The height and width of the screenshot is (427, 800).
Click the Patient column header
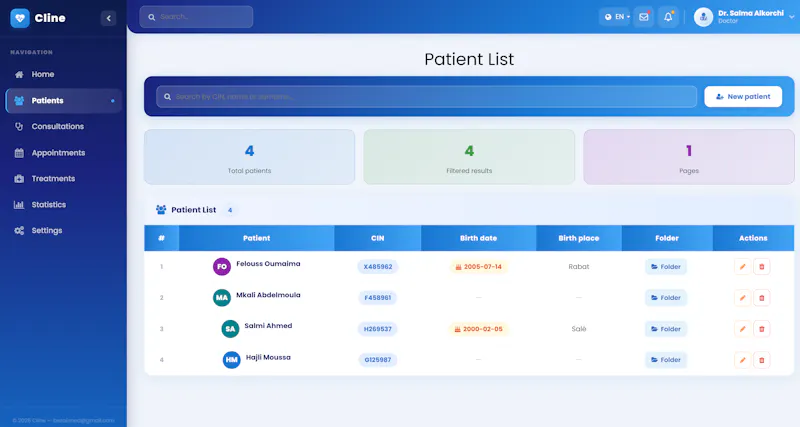click(257, 238)
